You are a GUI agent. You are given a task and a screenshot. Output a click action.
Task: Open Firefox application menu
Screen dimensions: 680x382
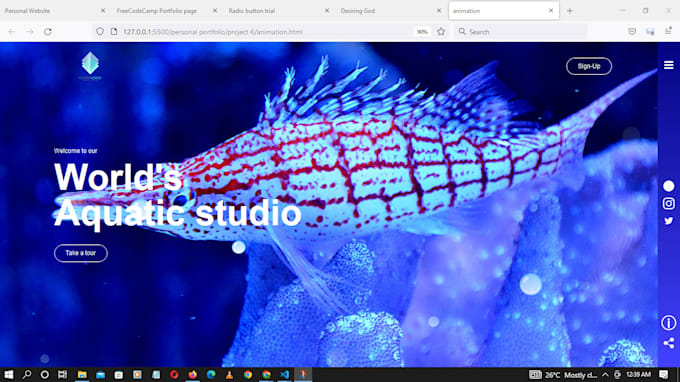[x=668, y=32]
